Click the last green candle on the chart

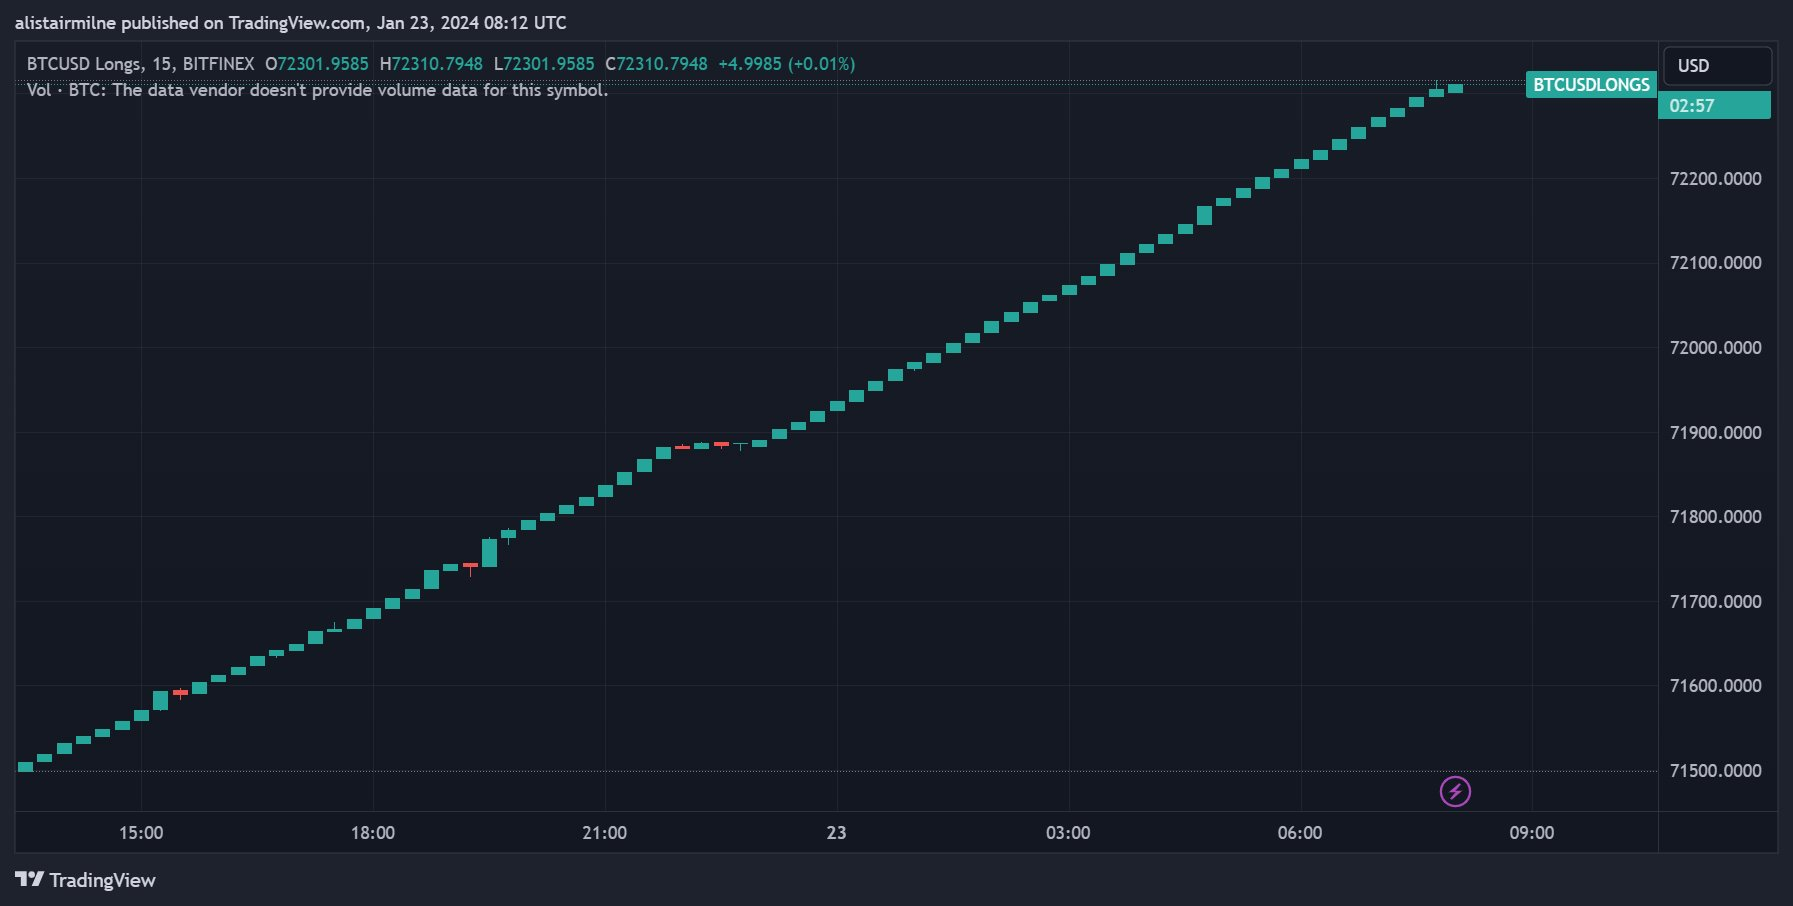1455,89
